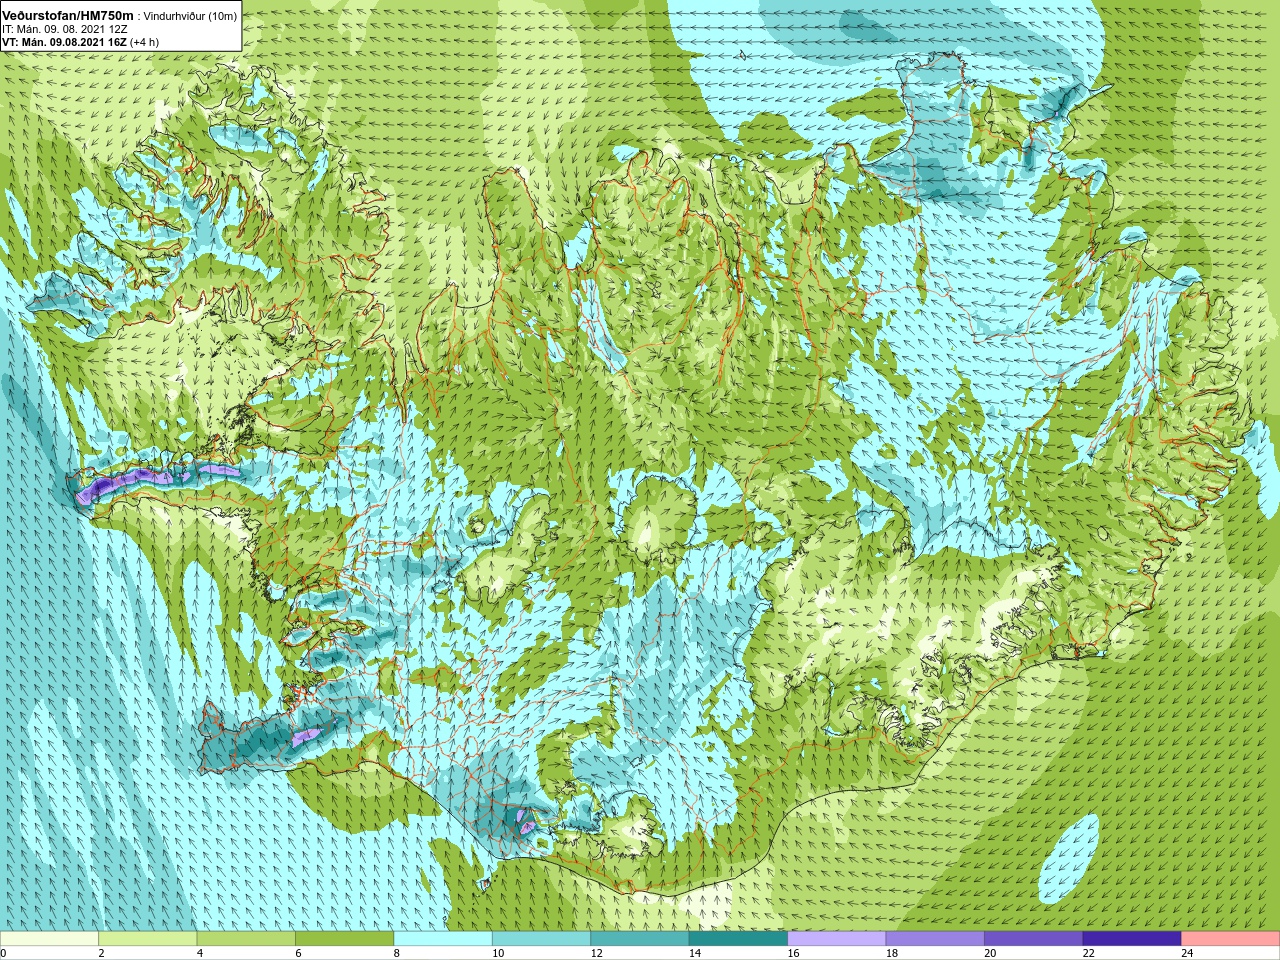Screen dimensions: 1280x960
Task: Click the Vindurhviður (10m) label
Action: click(x=191, y=16)
